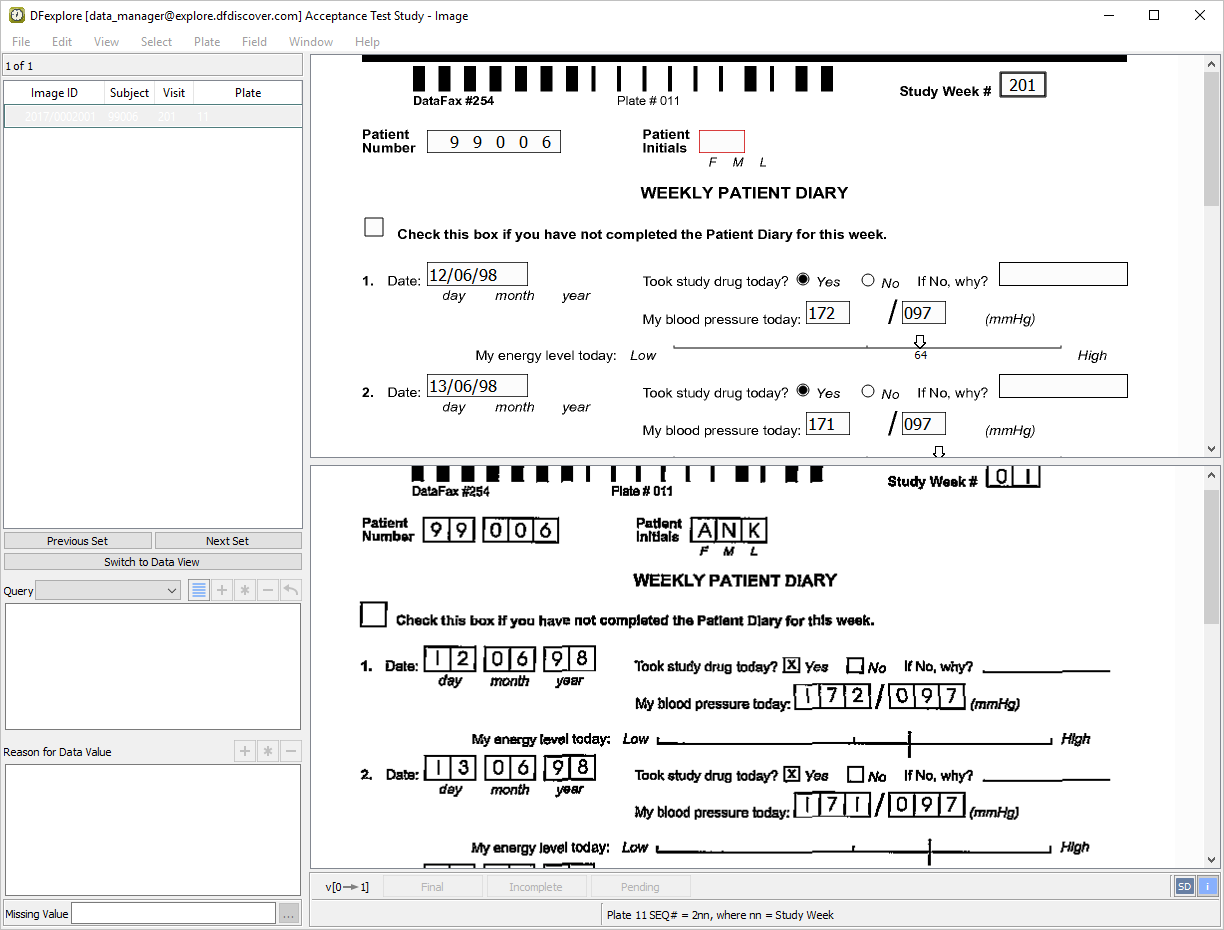Click down arrow of lower image pane scrollbar
Screen dimensions: 1224x930
[1212, 859]
